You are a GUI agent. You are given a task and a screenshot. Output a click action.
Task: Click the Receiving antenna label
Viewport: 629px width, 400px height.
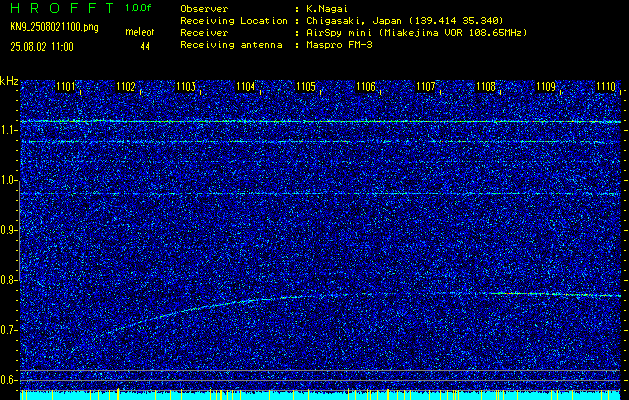tap(231, 45)
